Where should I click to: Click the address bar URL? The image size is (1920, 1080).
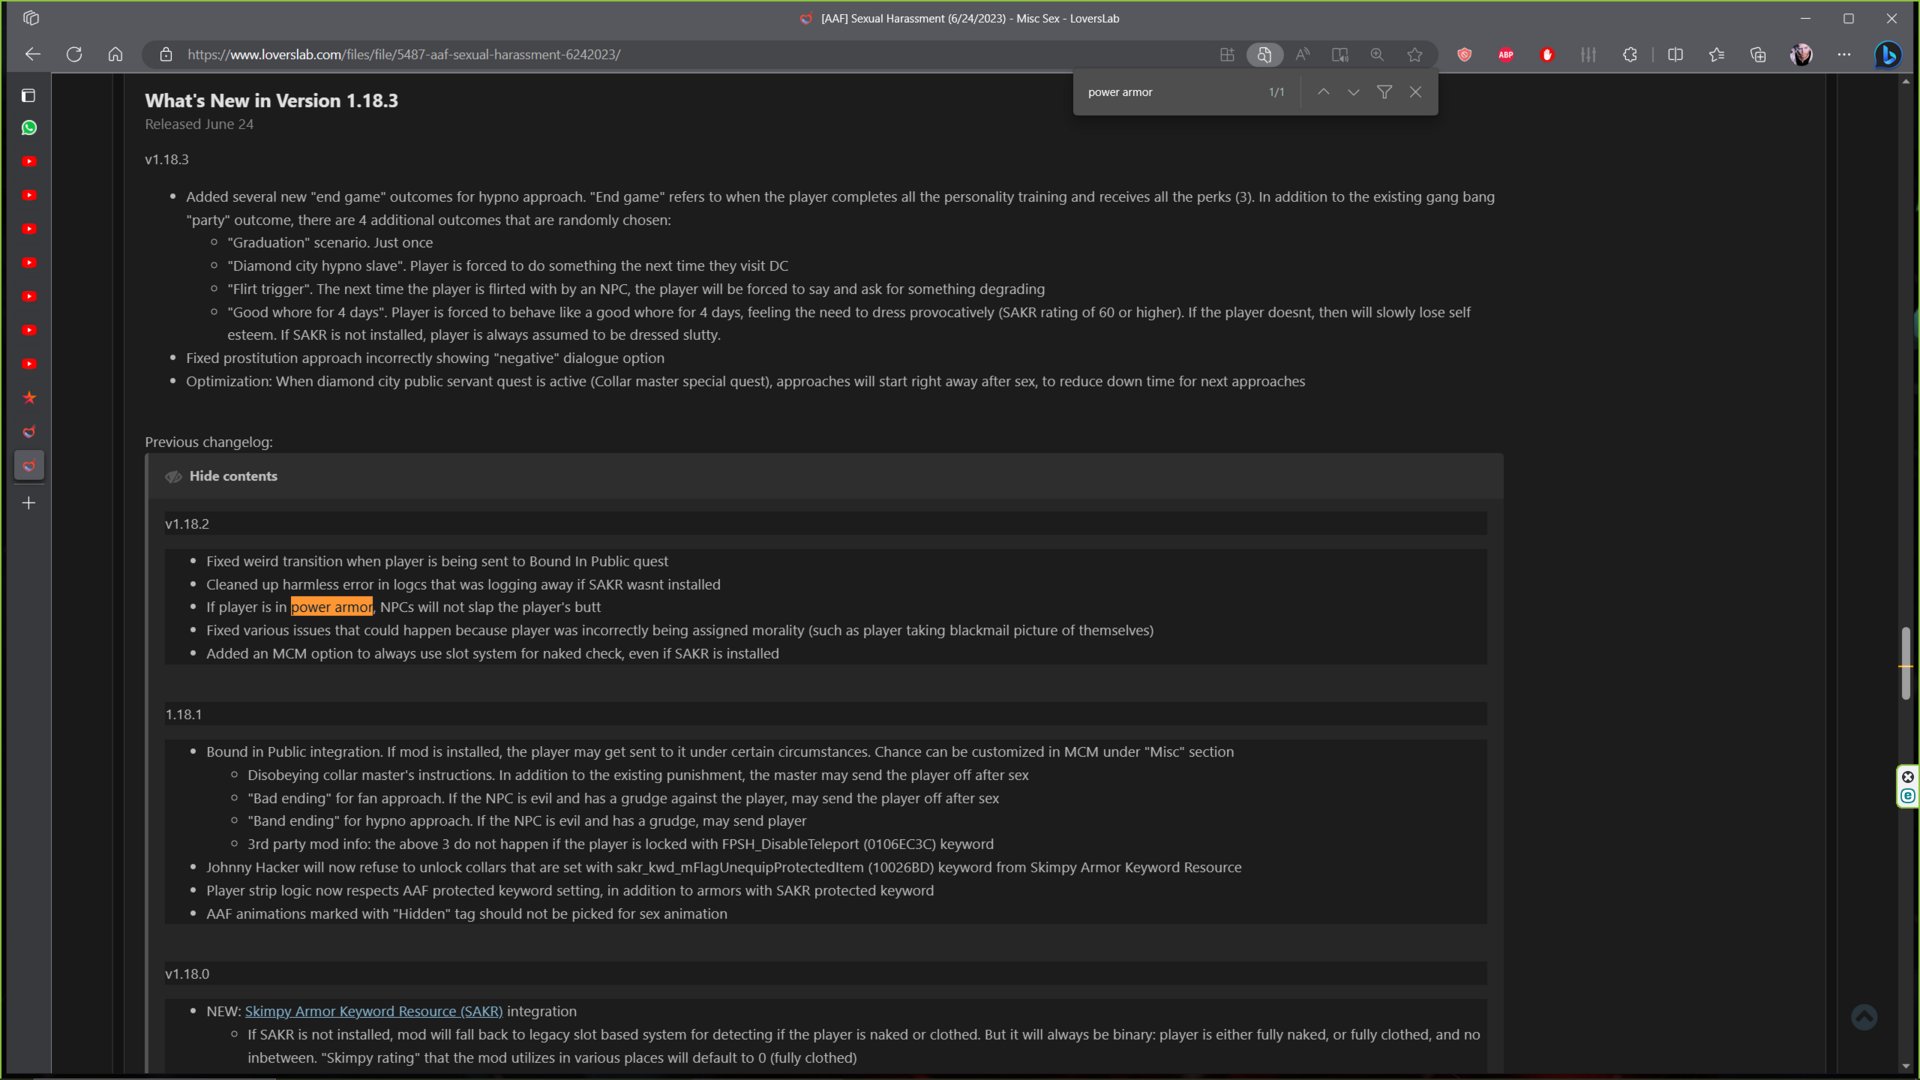pos(403,55)
